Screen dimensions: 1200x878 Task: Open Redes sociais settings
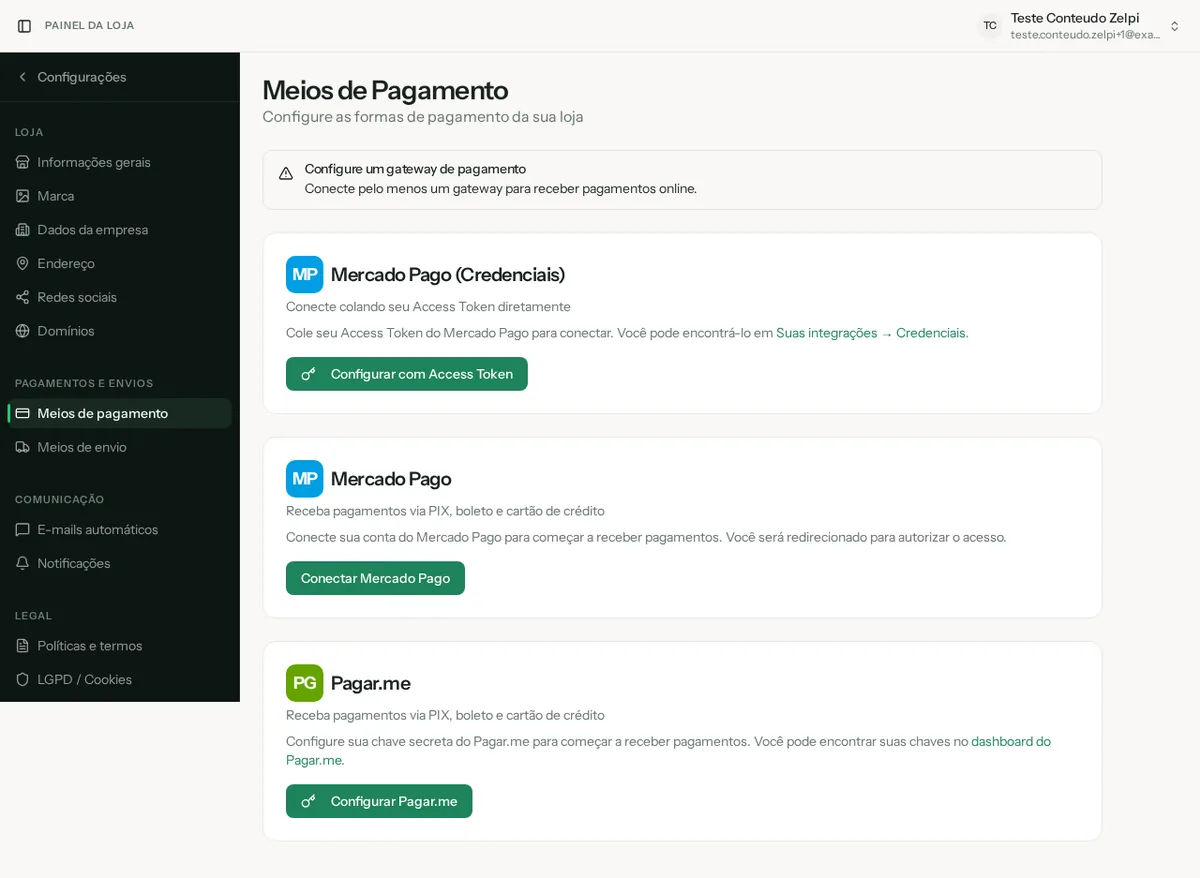click(x=120, y=297)
